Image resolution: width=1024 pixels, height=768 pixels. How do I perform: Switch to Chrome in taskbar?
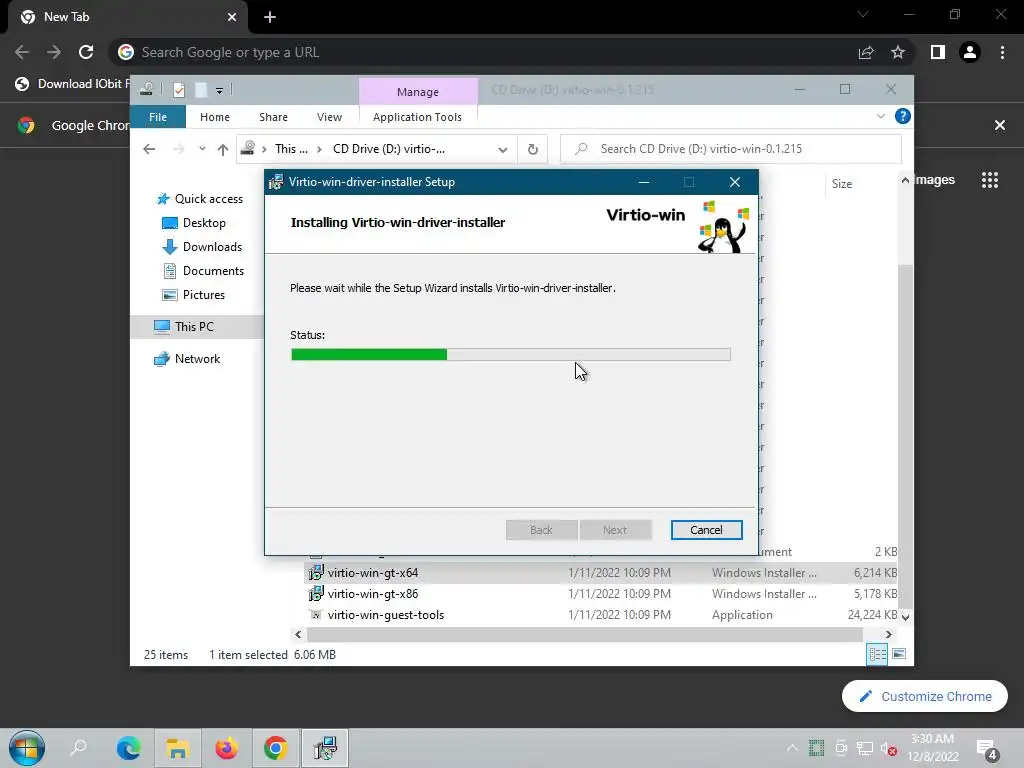pos(276,748)
